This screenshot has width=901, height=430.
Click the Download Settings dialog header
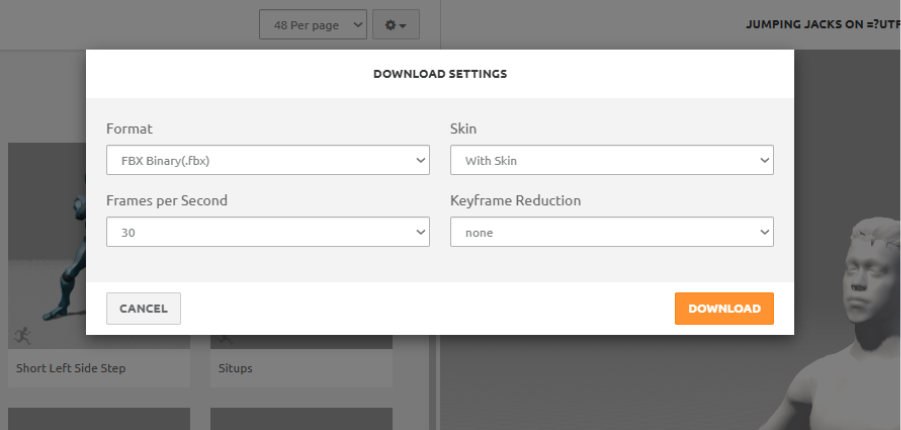[x=440, y=74]
